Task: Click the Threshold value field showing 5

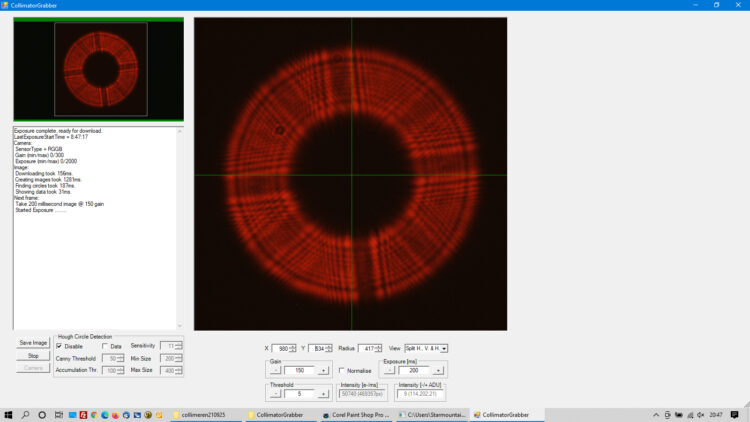Action: (x=299, y=394)
